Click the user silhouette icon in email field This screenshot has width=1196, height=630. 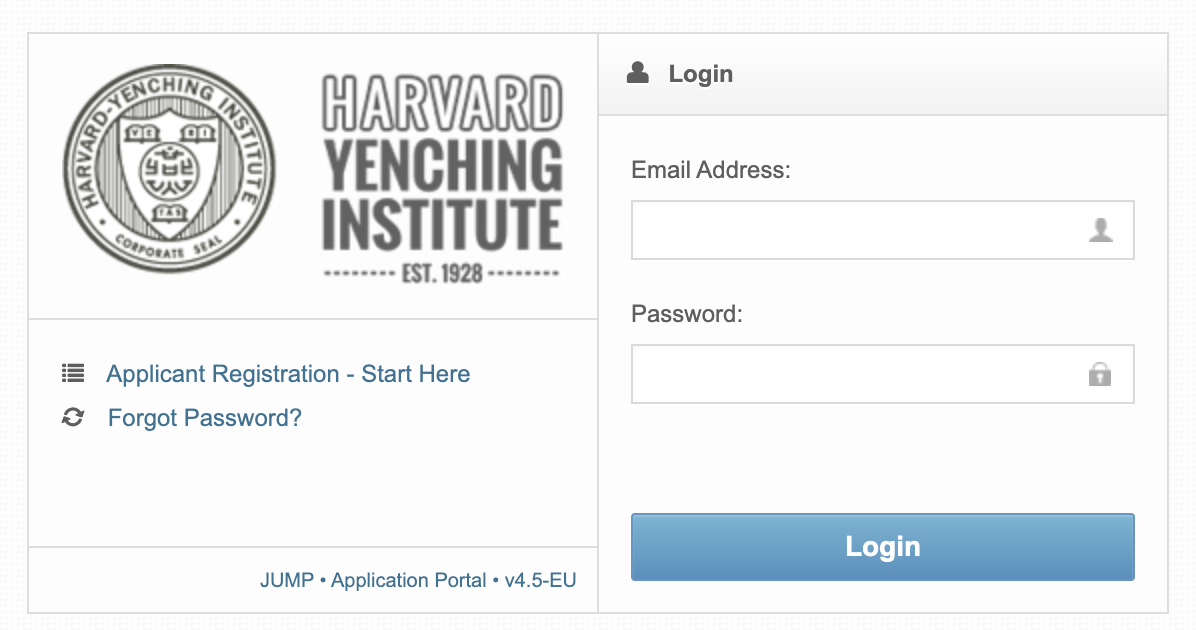1100,230
